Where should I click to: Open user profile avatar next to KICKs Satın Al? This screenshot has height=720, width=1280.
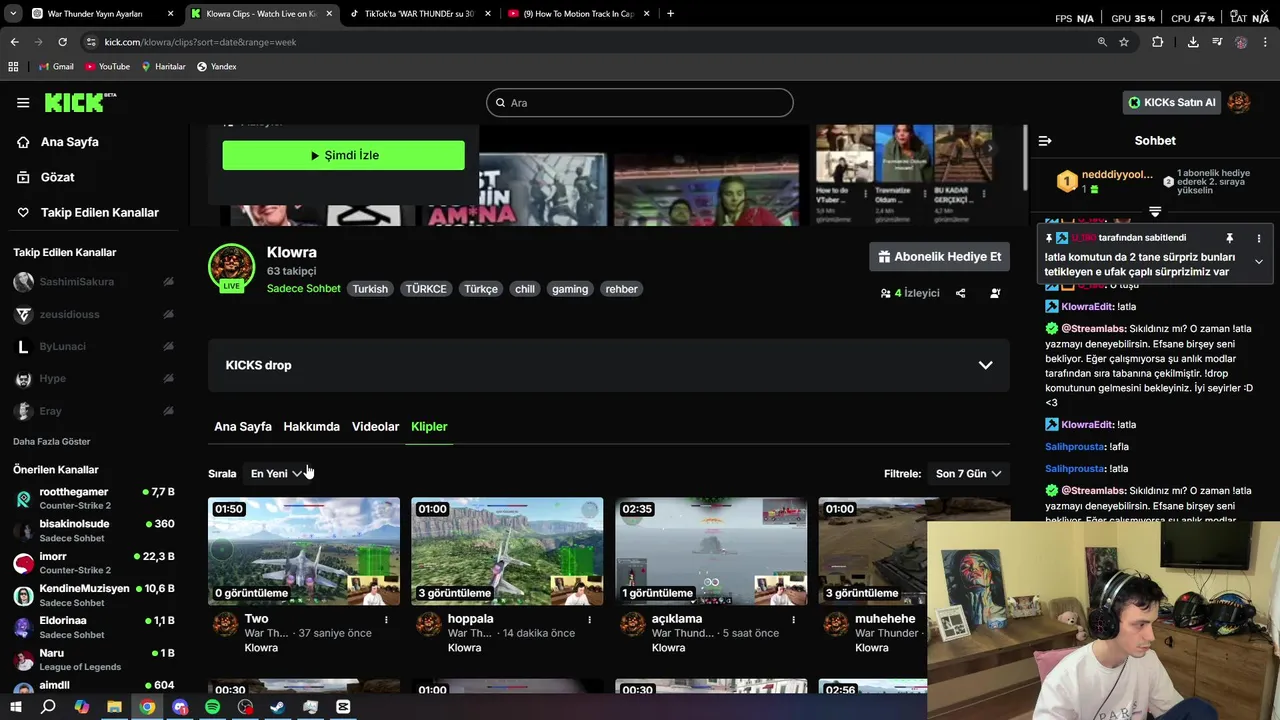(1239, 102)
